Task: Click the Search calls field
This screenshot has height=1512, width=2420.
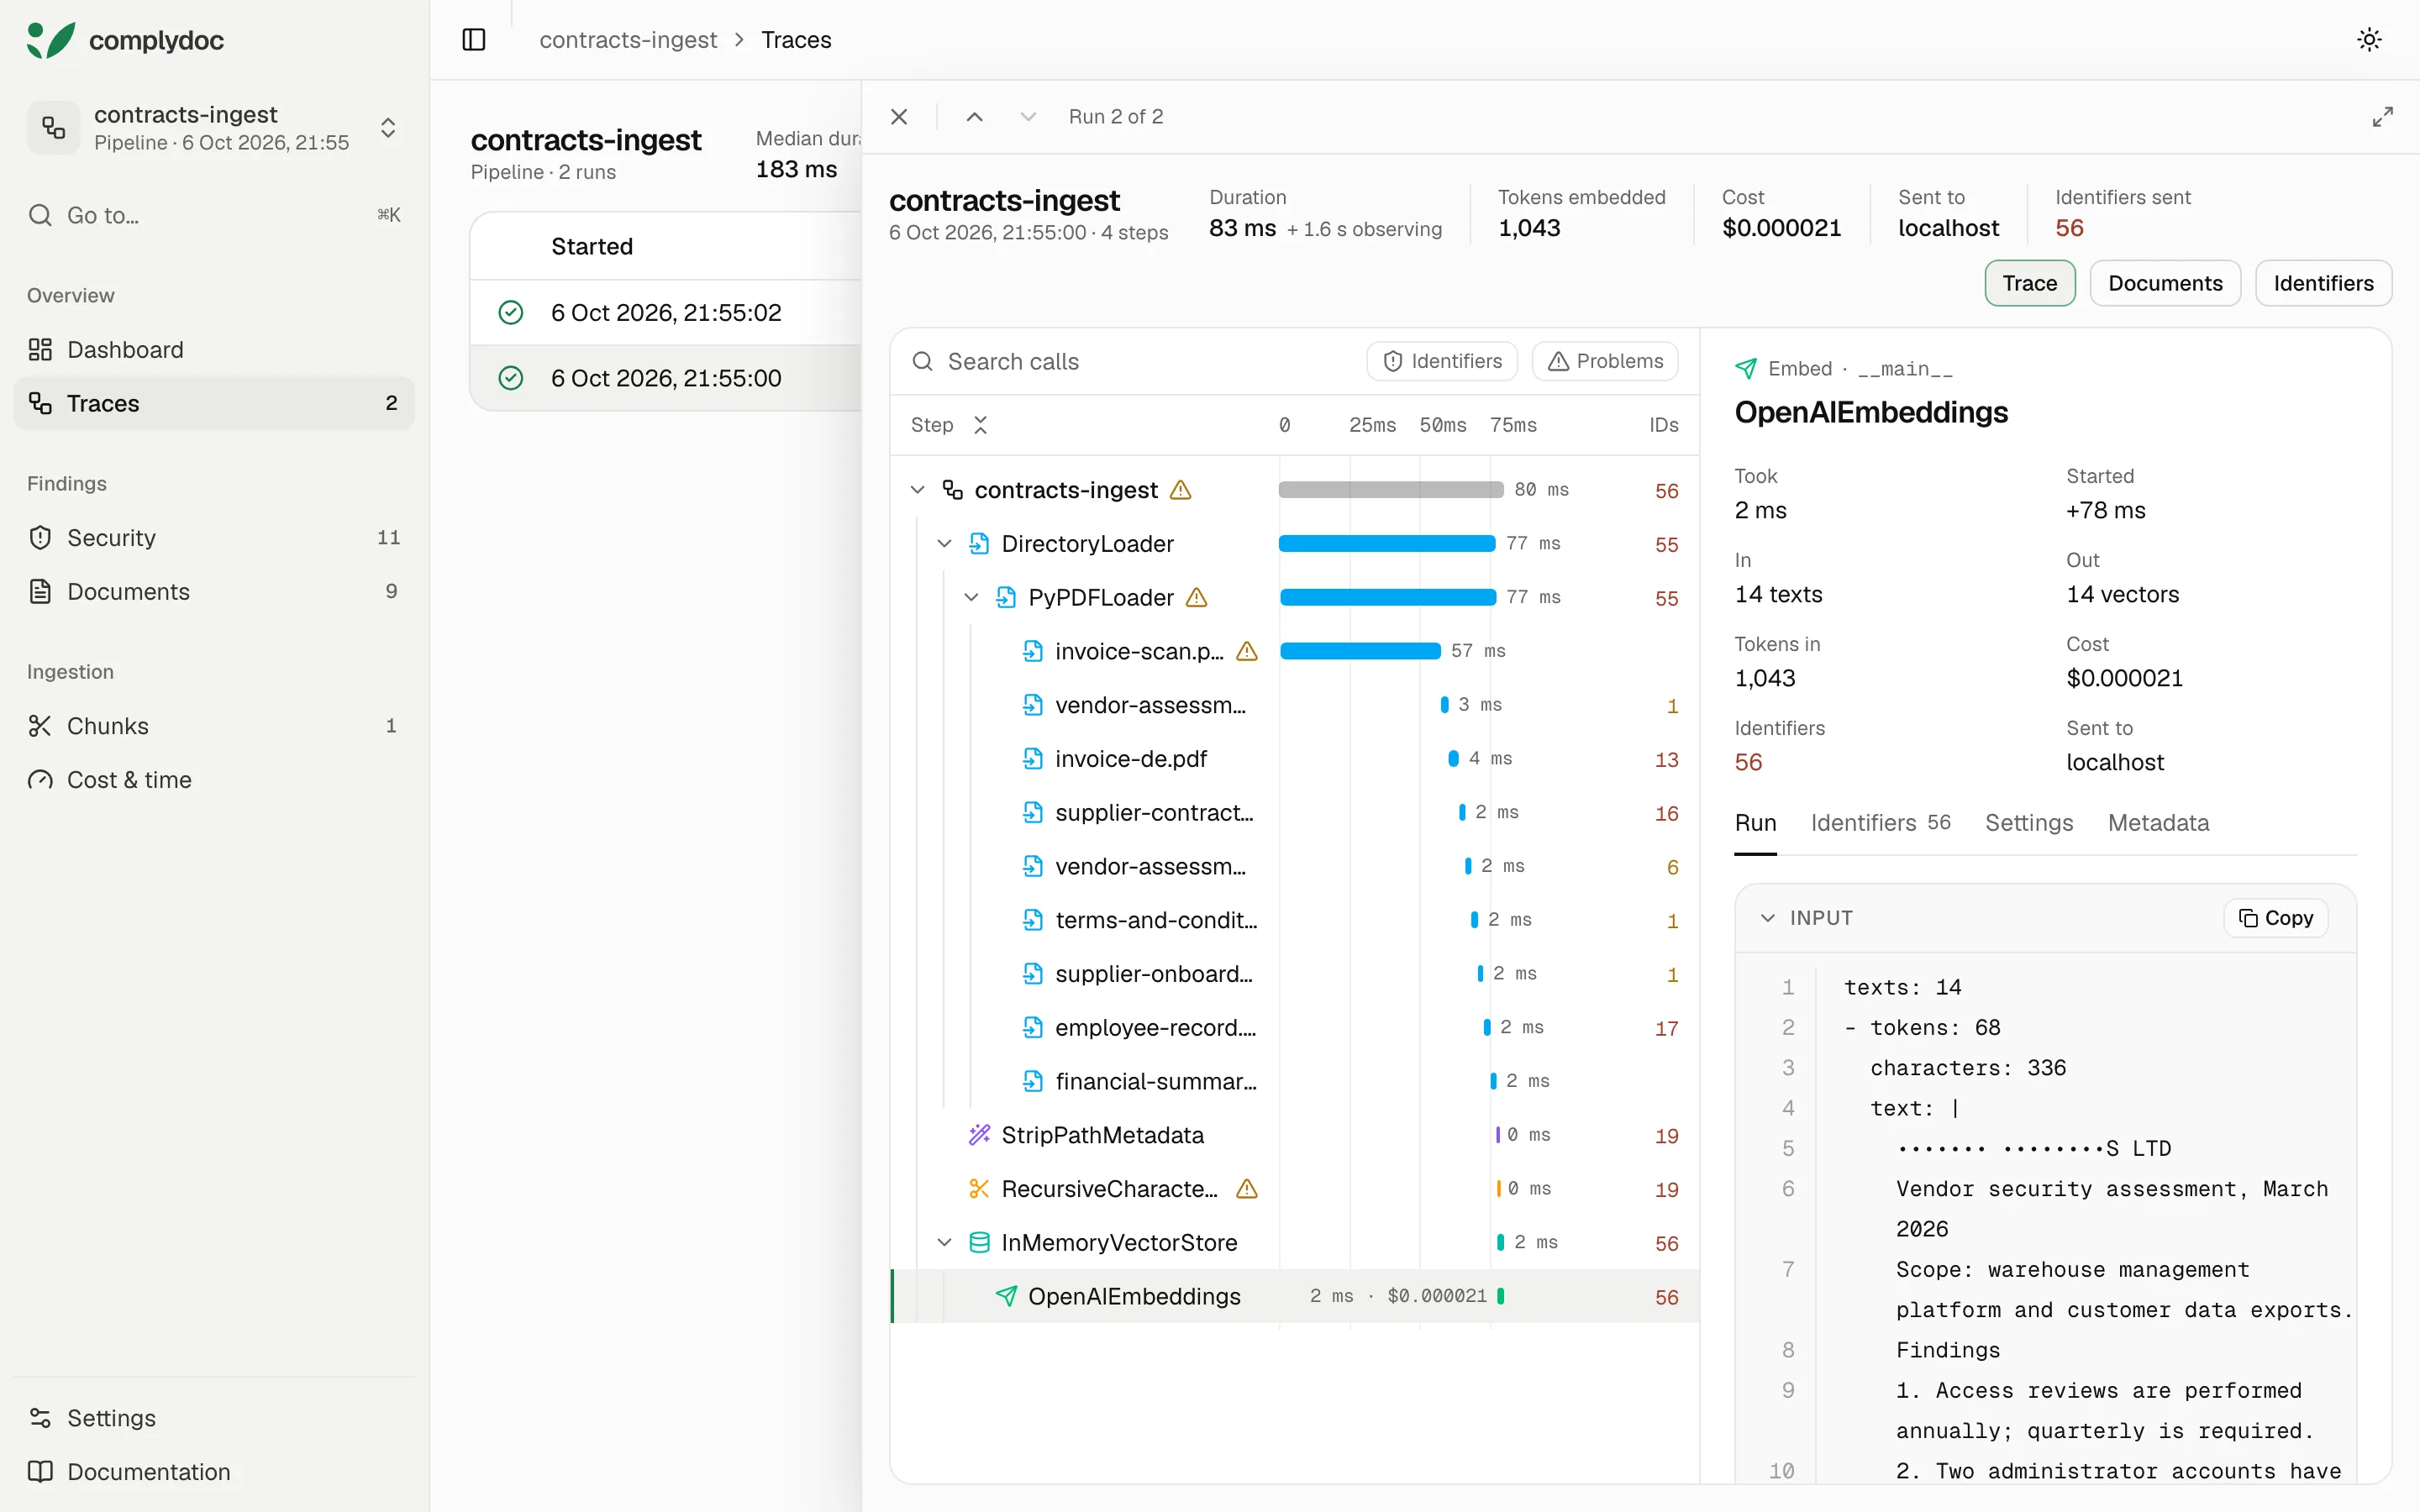Action: point(1130,361)
